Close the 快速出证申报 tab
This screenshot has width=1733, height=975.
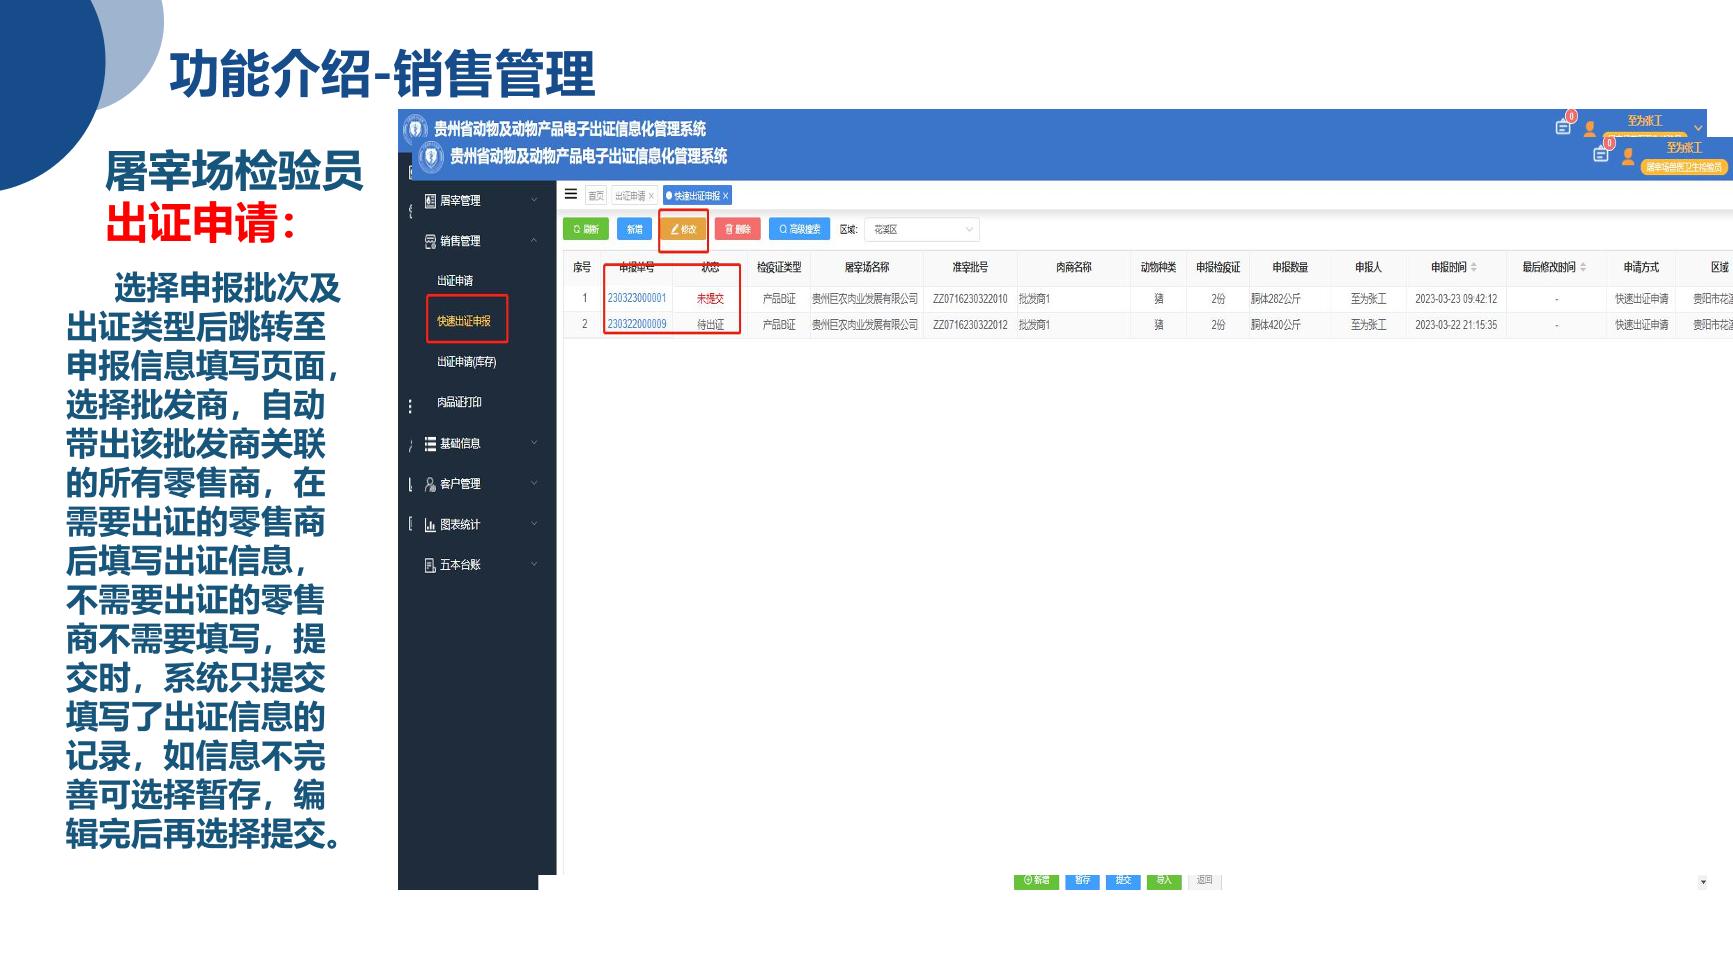coord(726,196)
